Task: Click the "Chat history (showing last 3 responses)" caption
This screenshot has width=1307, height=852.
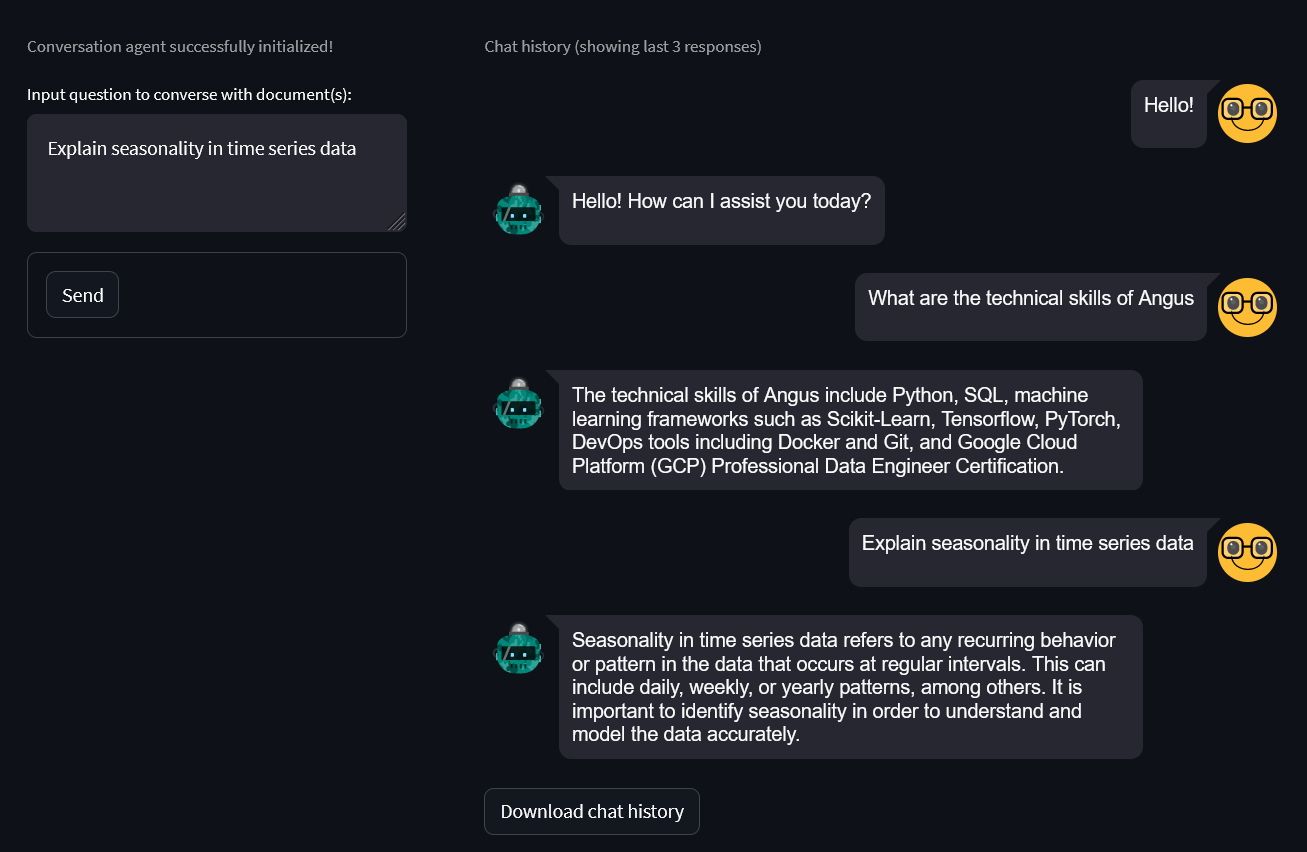Action: tap(623, 47)
